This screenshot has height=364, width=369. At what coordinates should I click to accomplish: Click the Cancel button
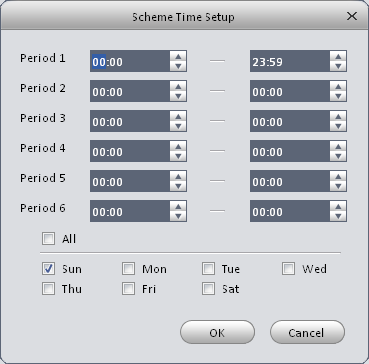(307, 332)
